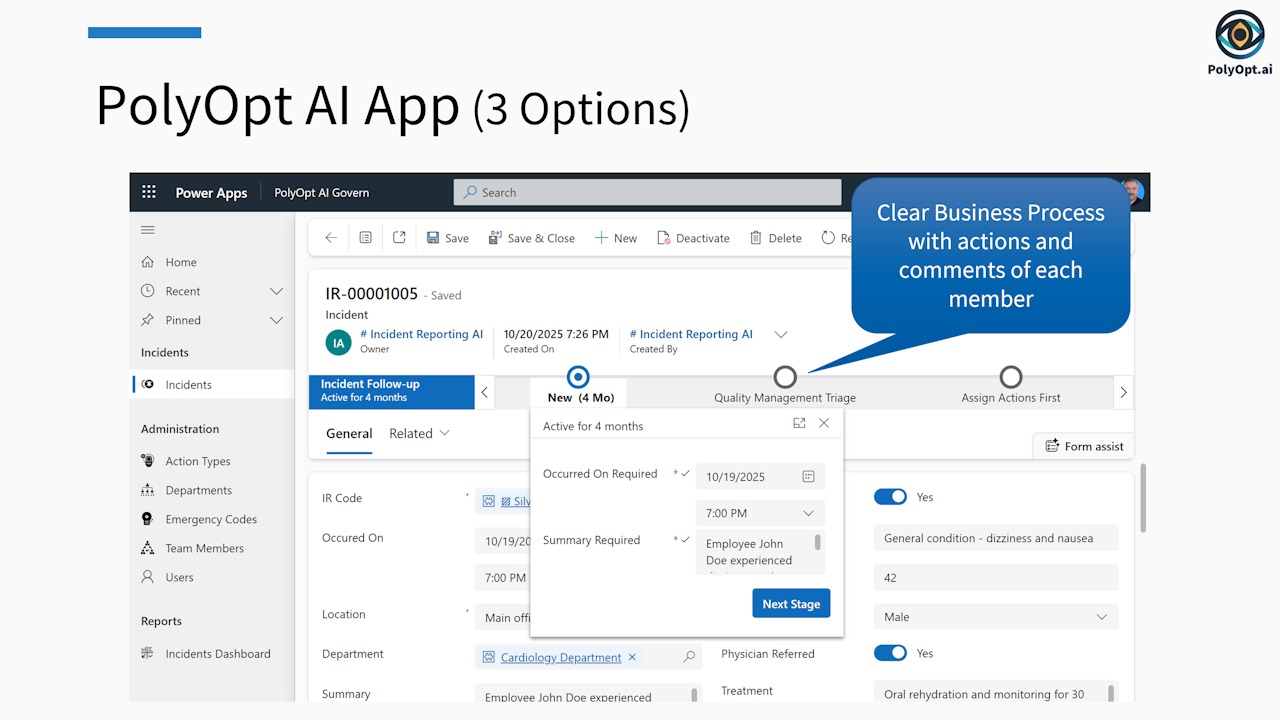This screenshot has height=720, width=1280.
Task: Remove Cardiology Department with the X icon
Action: coord(632,657)
